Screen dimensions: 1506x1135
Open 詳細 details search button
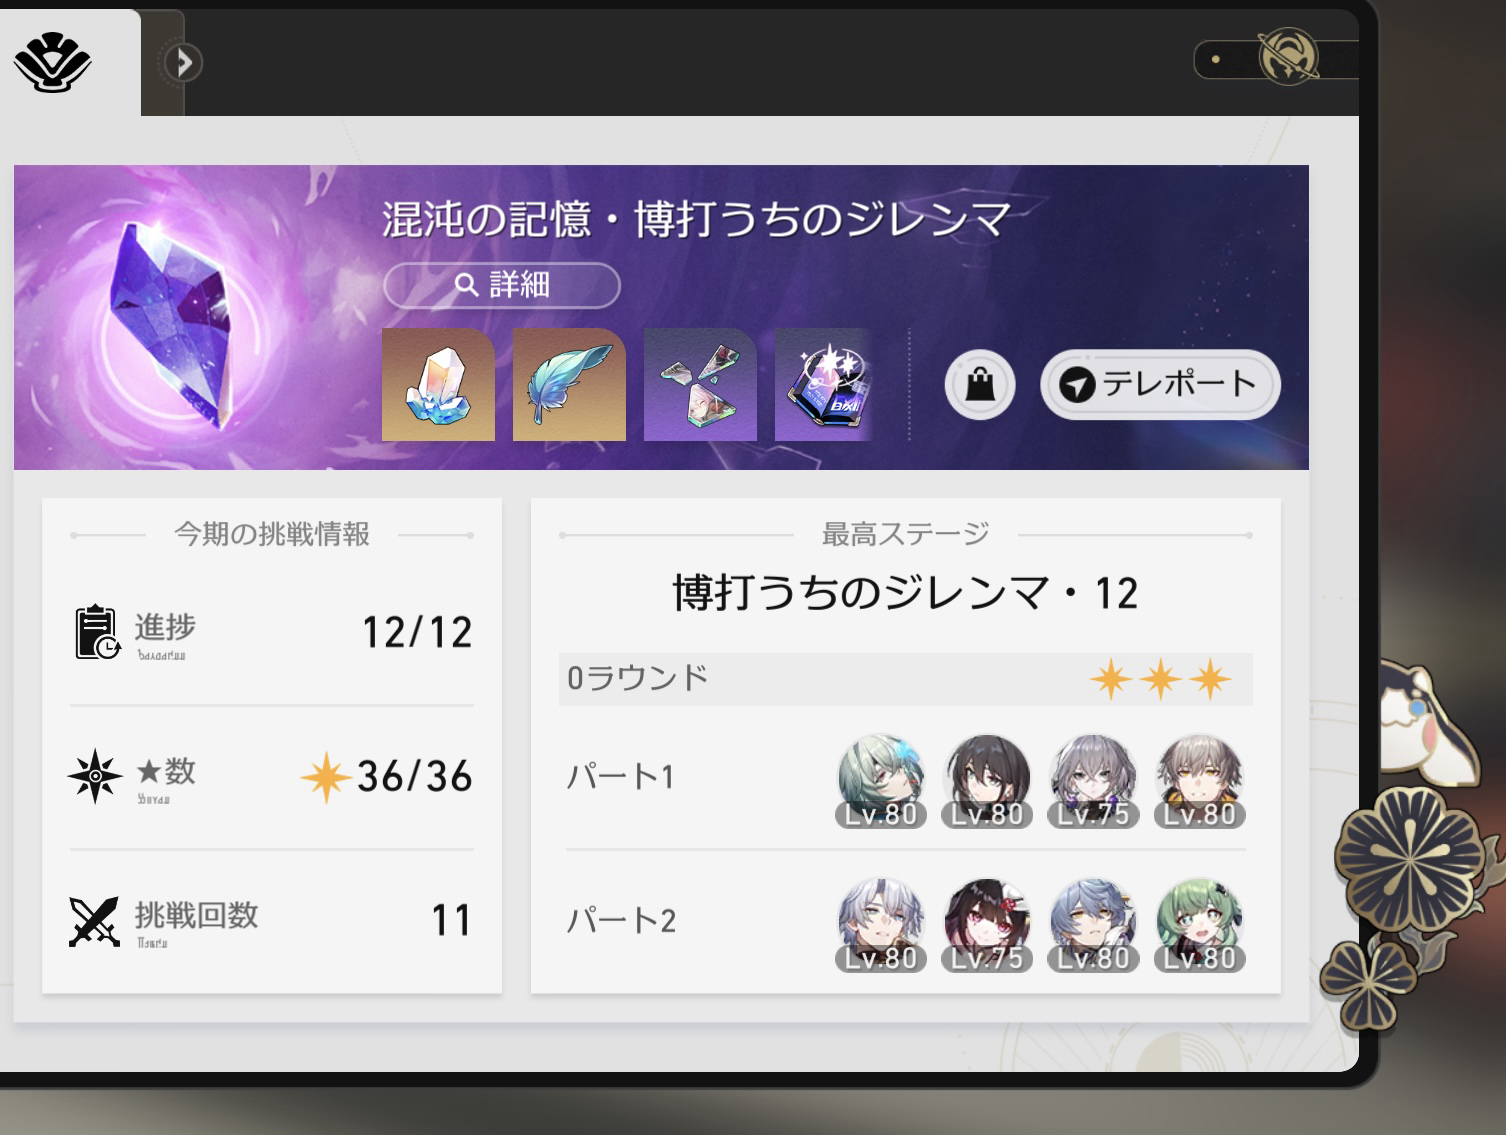point(501,285)
